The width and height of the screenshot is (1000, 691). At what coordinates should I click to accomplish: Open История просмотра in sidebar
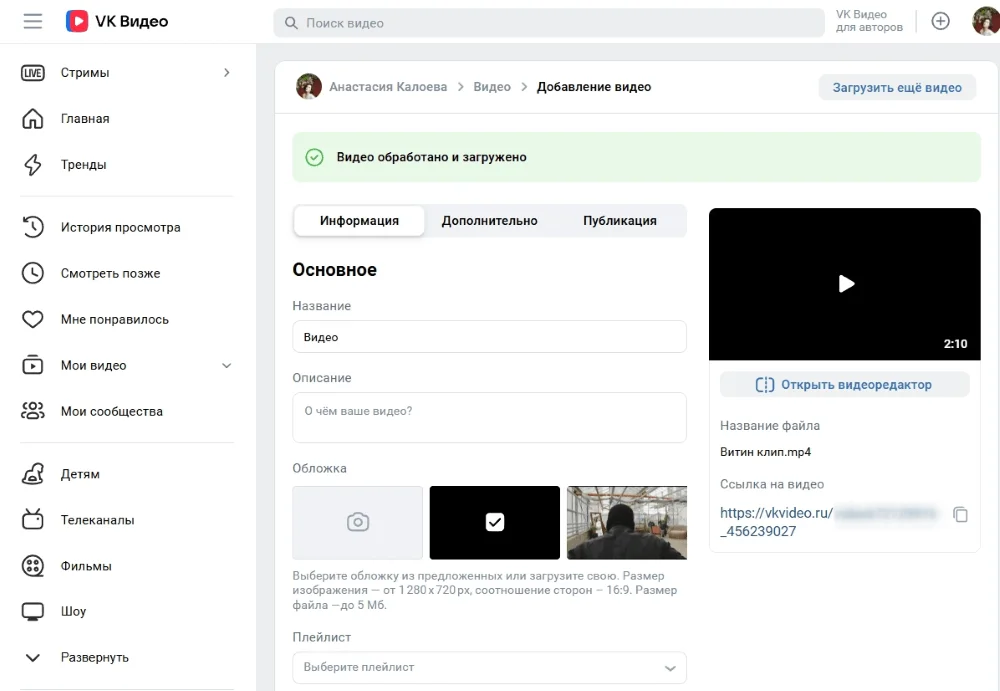pos(120,227)
